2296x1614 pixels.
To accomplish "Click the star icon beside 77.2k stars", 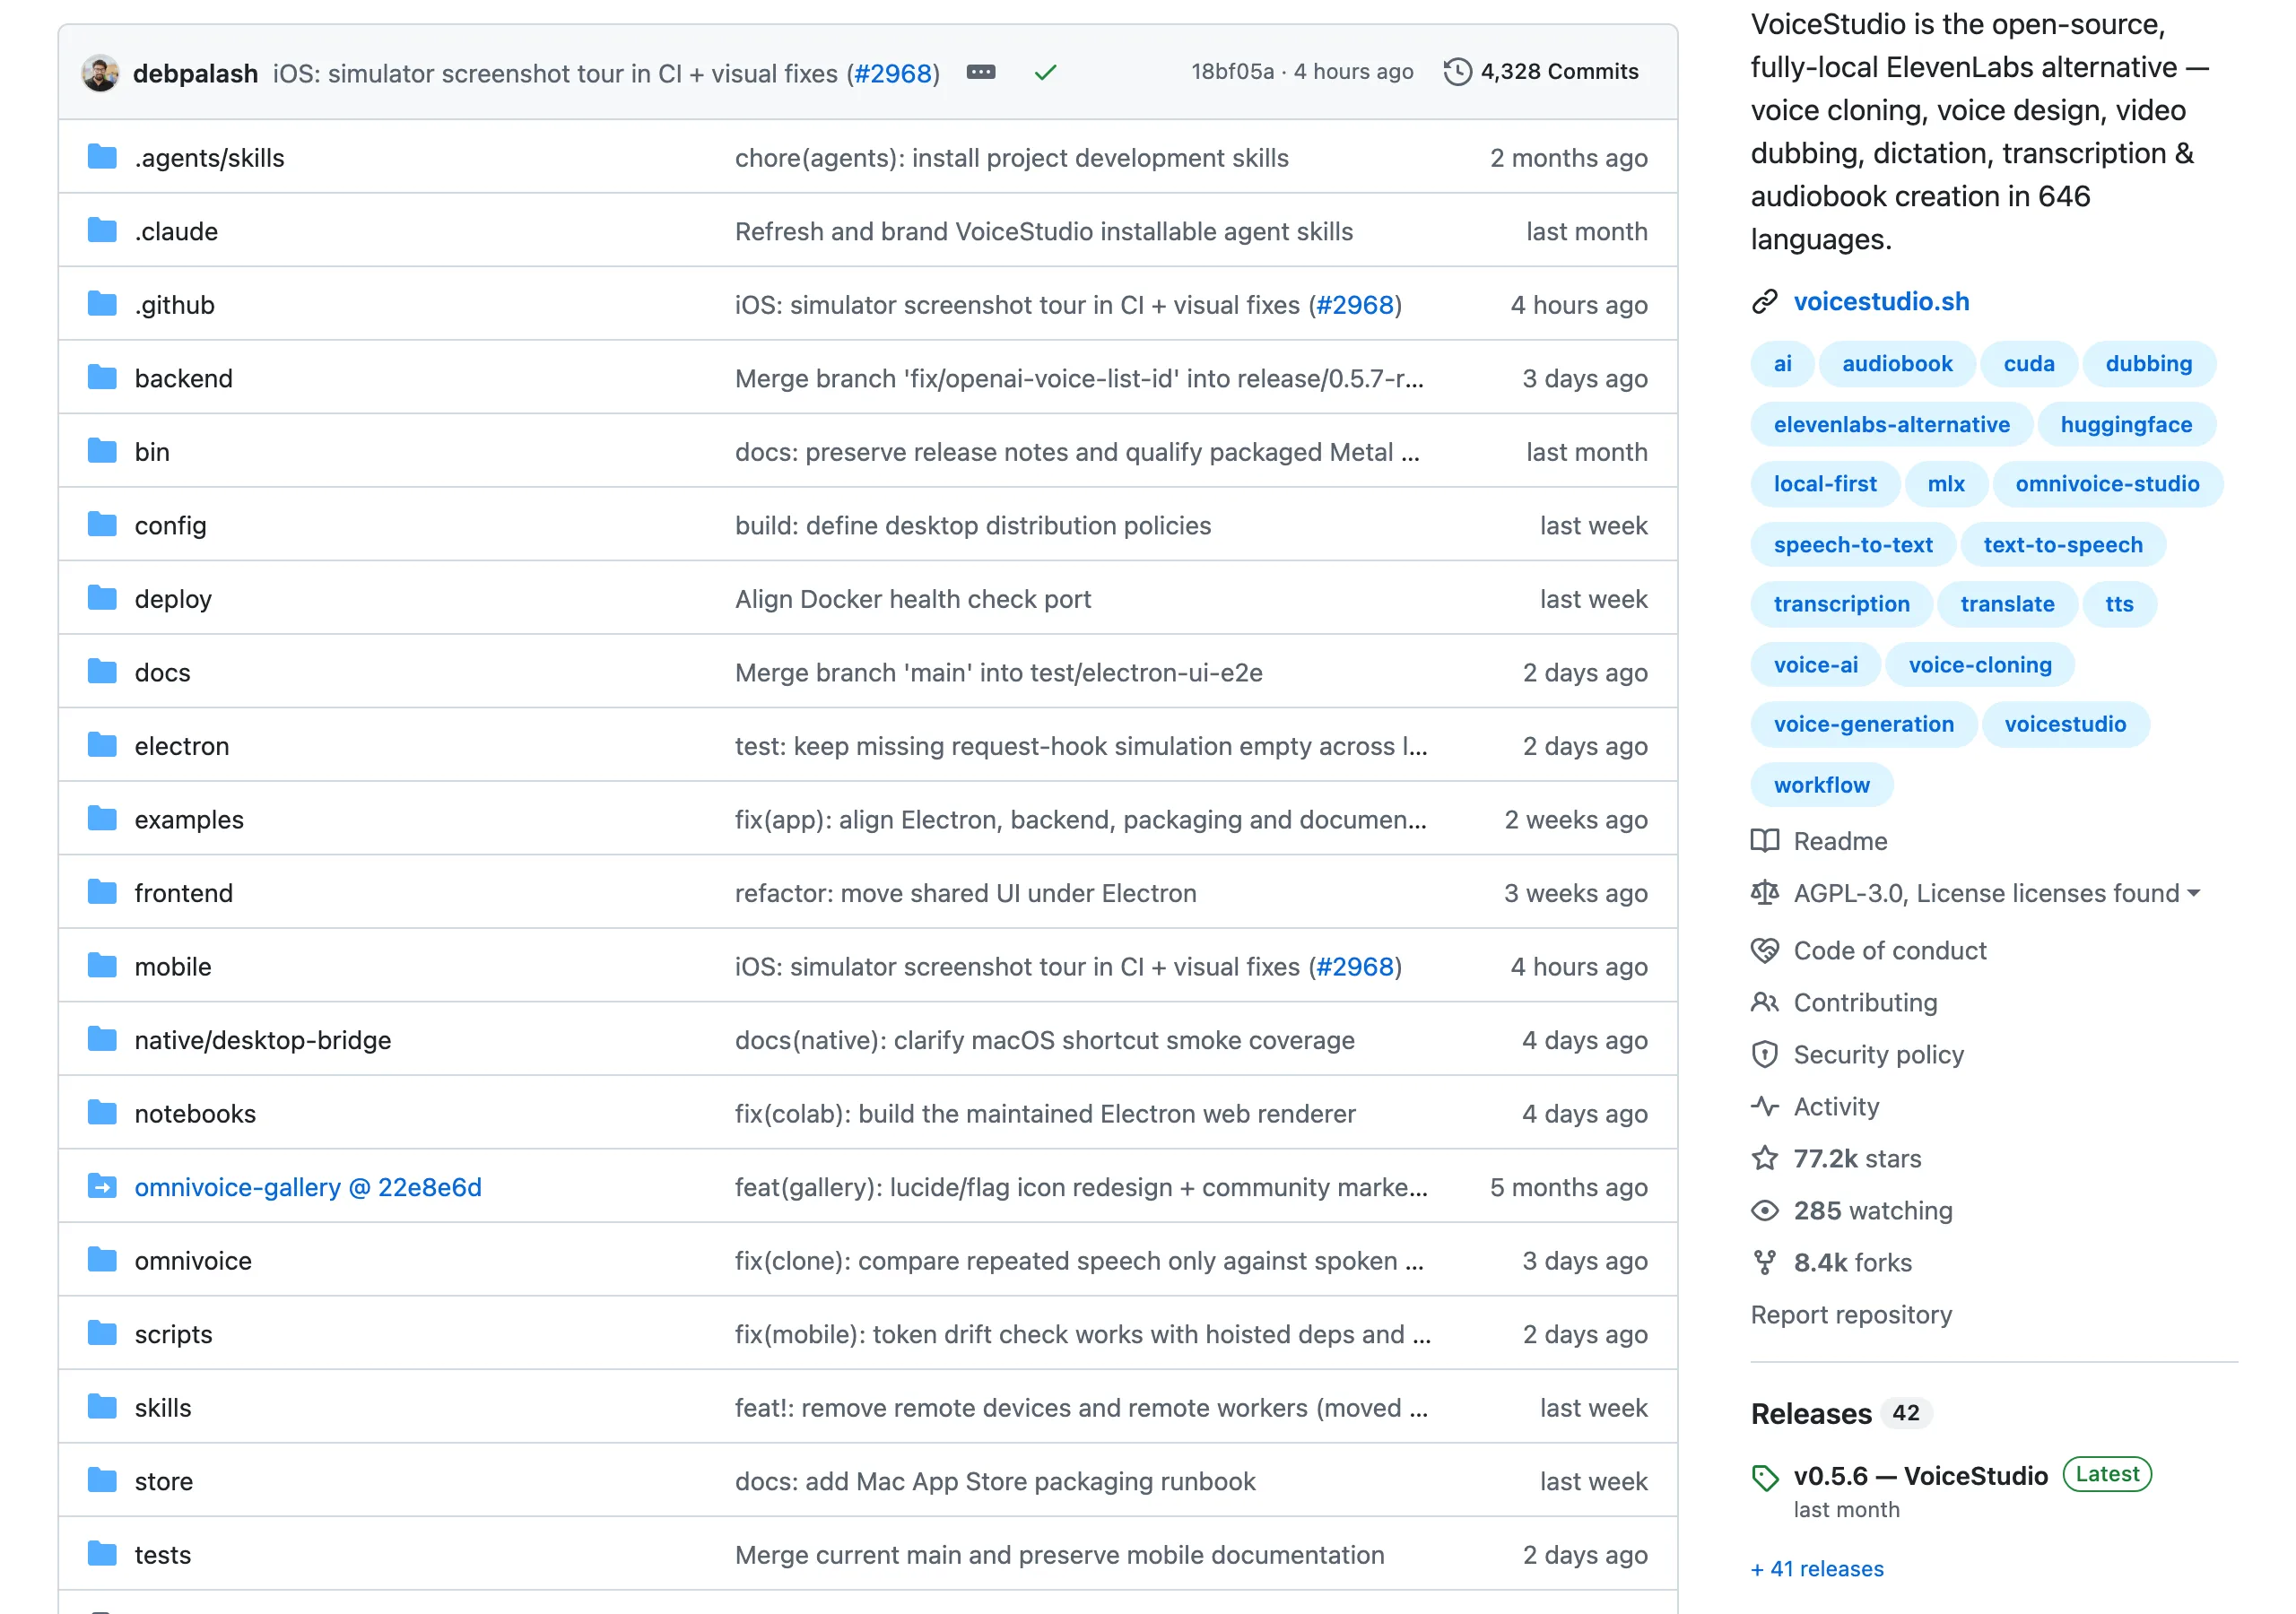I will [x=1765, y=1159].
